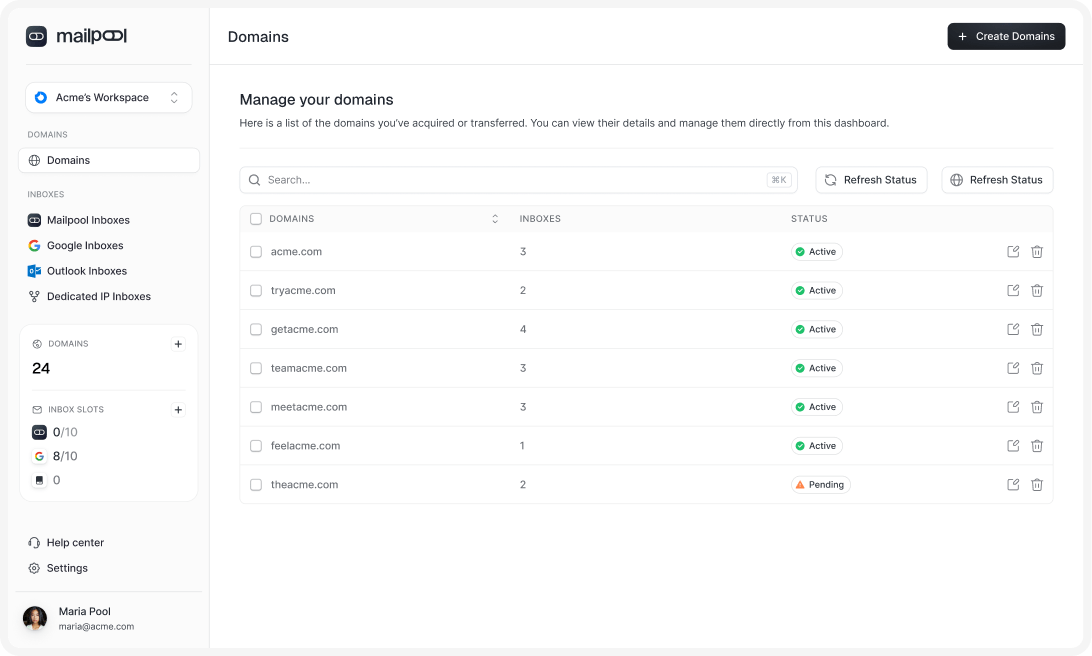This screenshot has height=656, width=1092.
Task: Edit the tryacme.com domain entry
Action: coord(1013,290)
